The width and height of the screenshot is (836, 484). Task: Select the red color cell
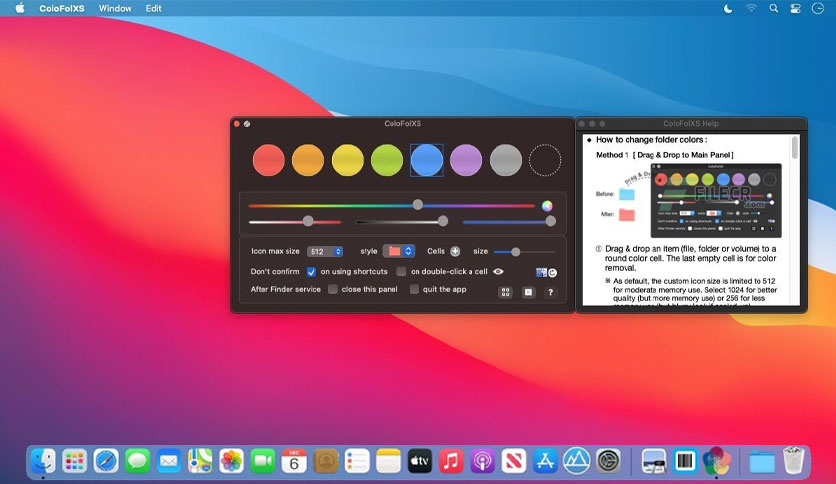(x=269, y=160)
